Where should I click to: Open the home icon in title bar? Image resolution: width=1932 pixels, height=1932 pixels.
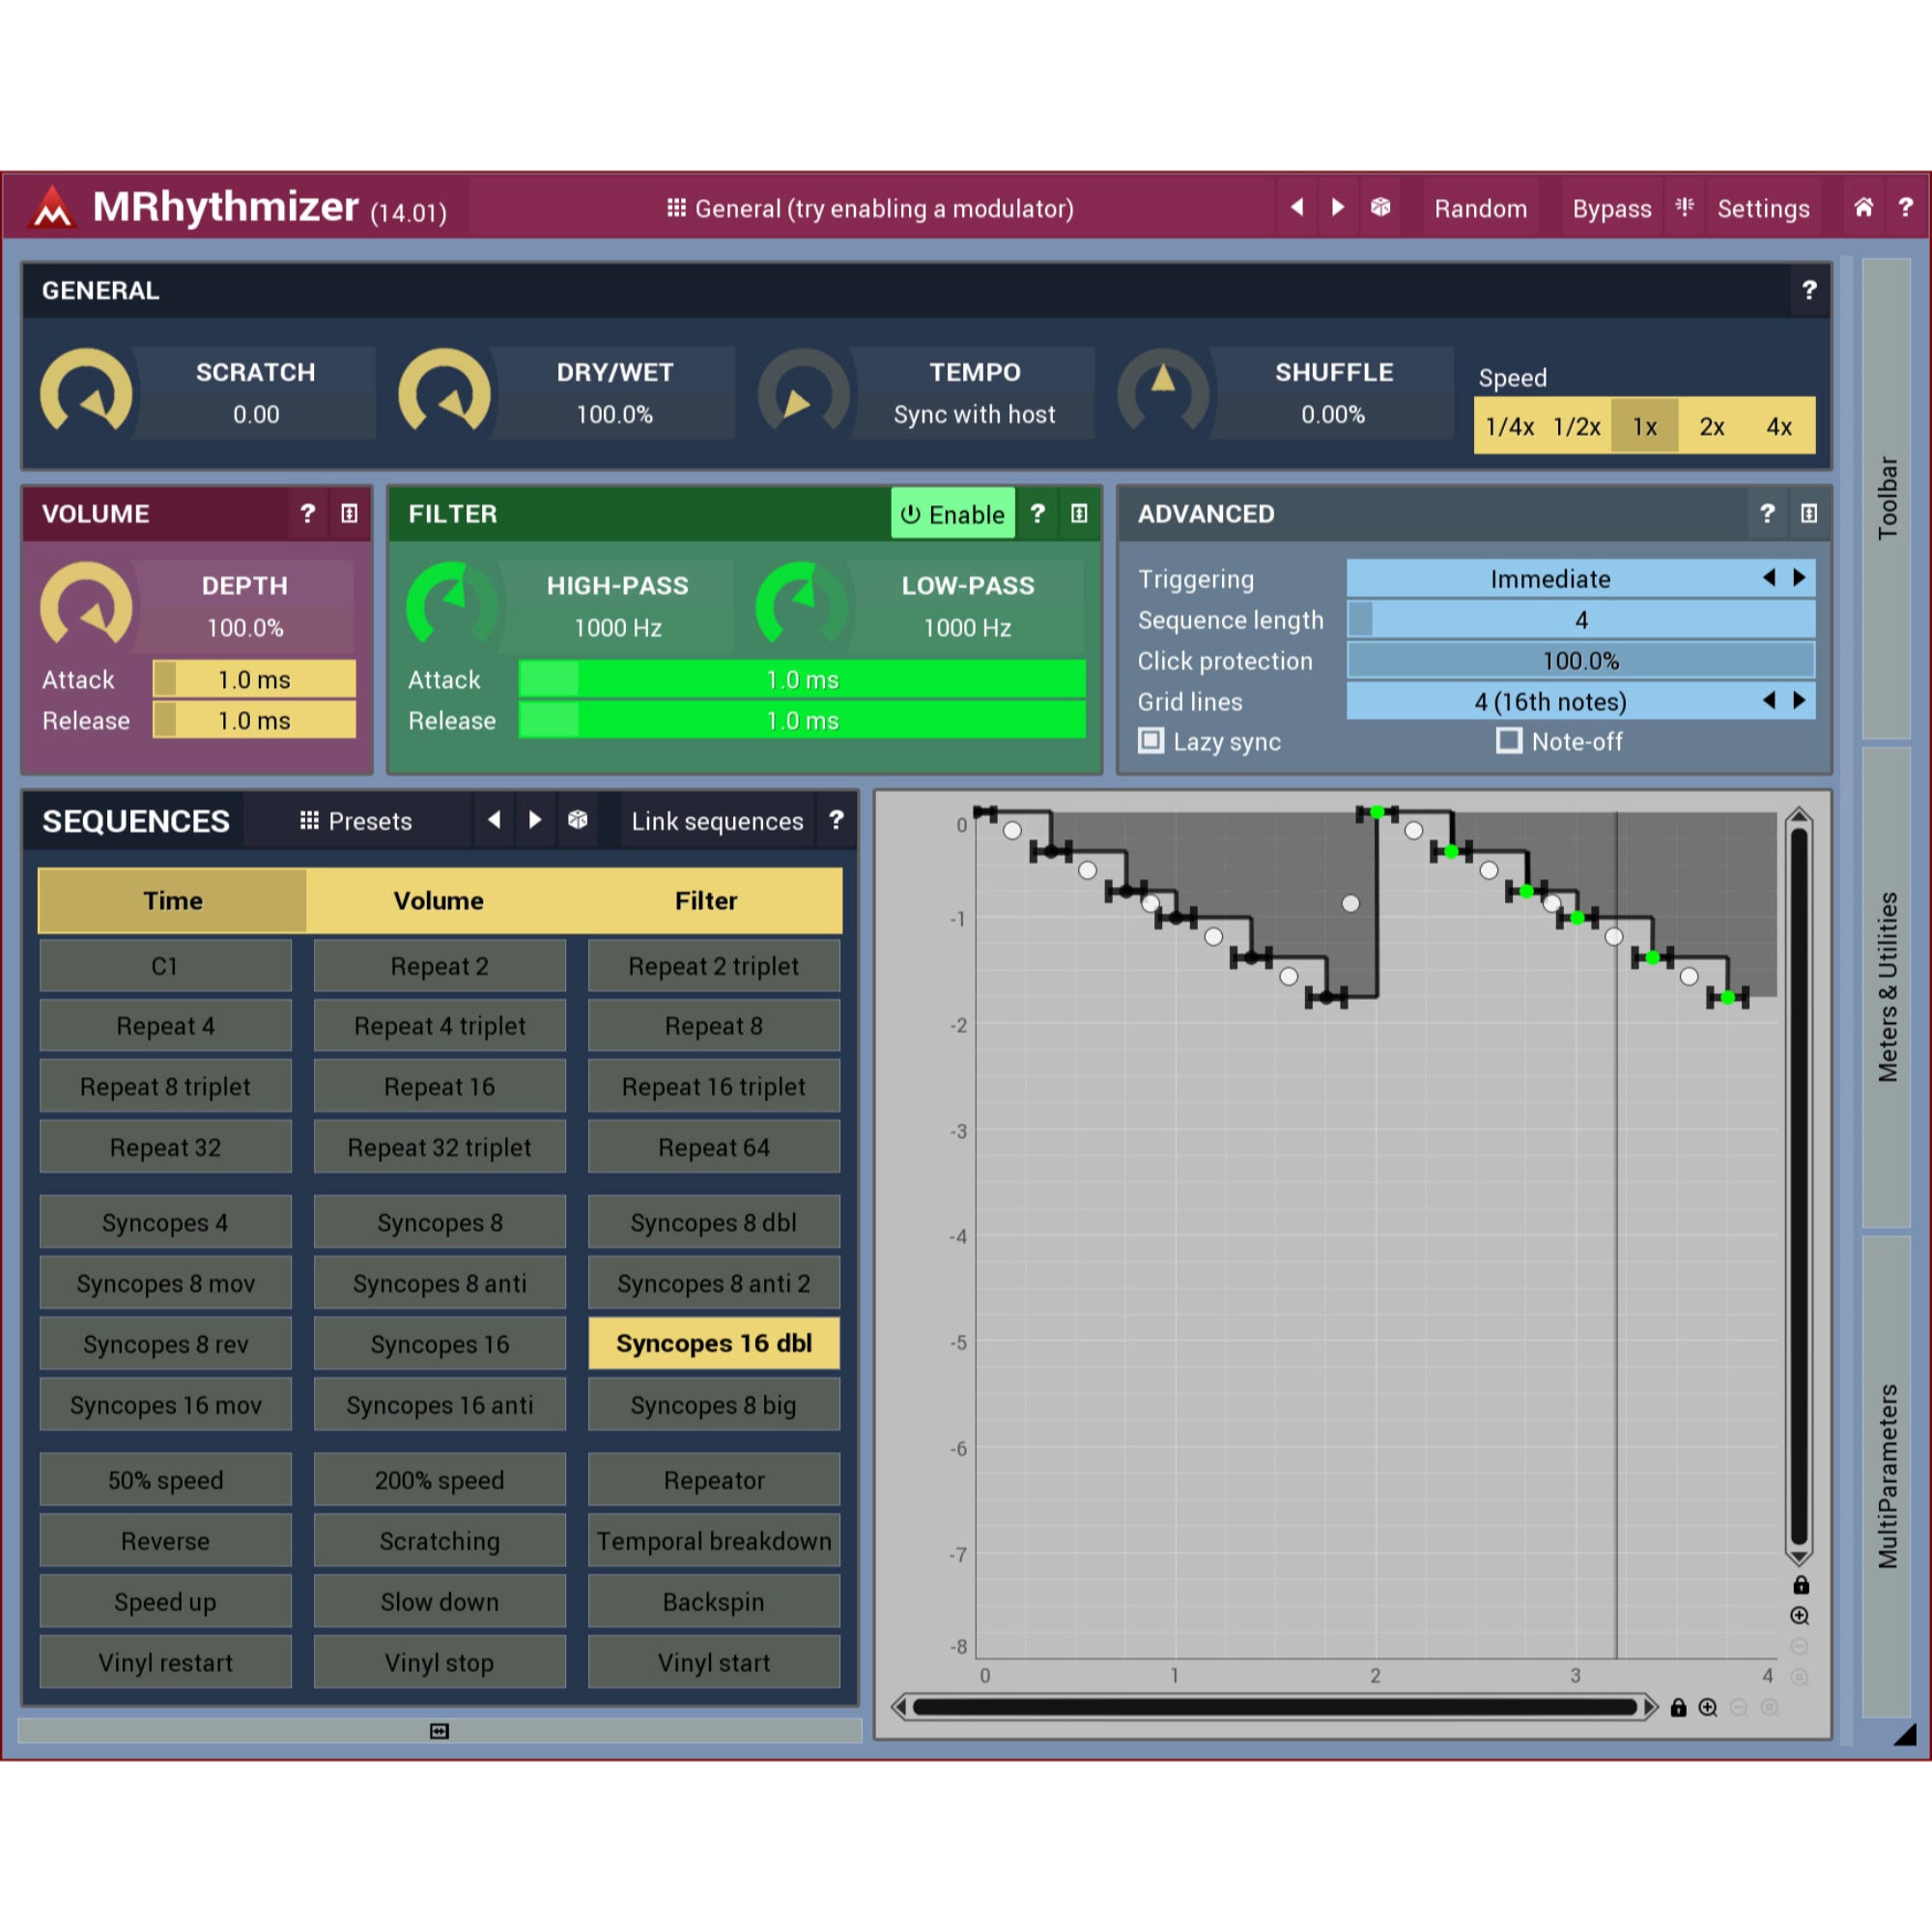click(x=1863, y=207)
